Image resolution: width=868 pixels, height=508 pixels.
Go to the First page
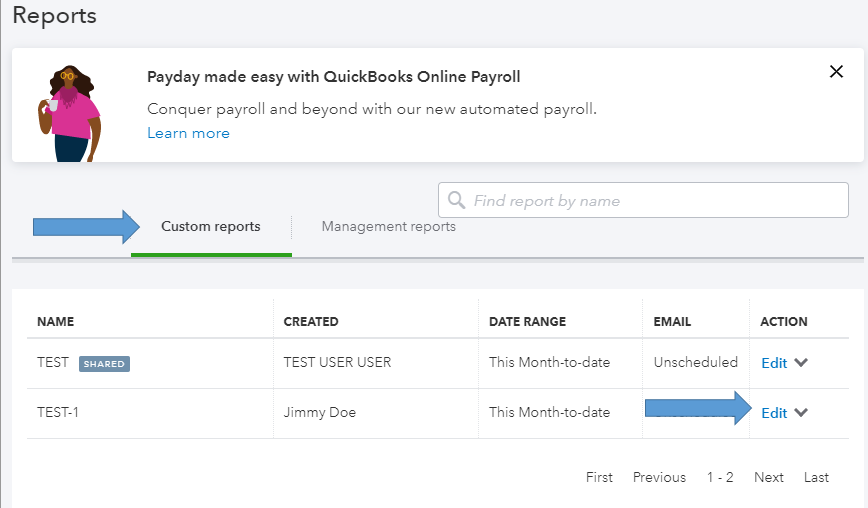(599, 477)
